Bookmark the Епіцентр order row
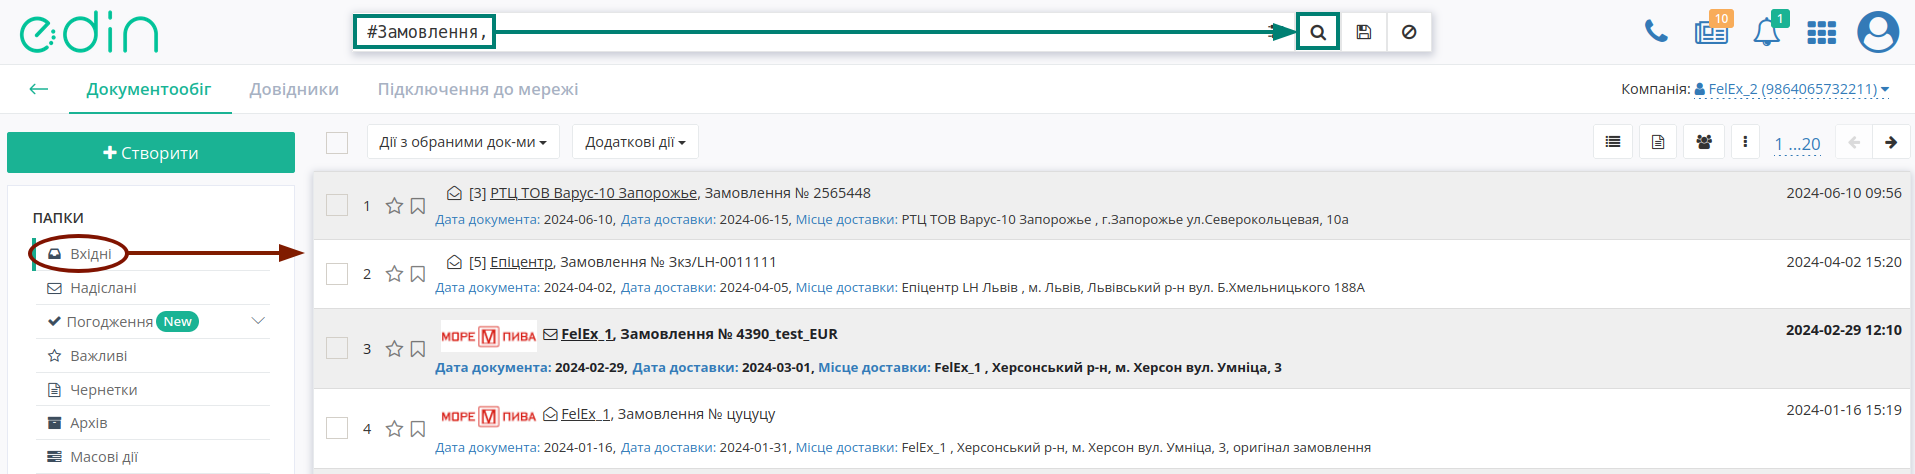This screenshot has height=474, width=1915. click(418, 274)
